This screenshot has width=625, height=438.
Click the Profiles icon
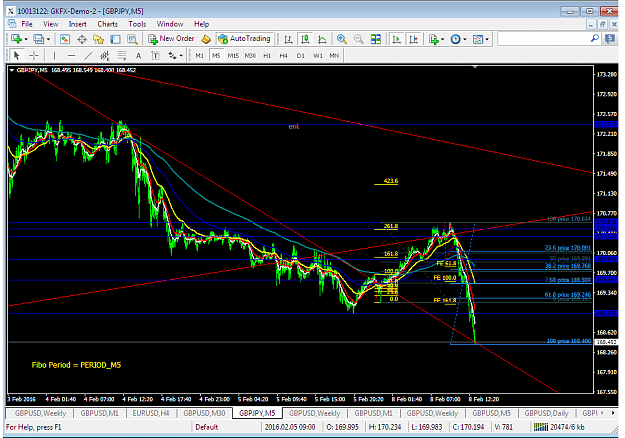click(39, 39)
